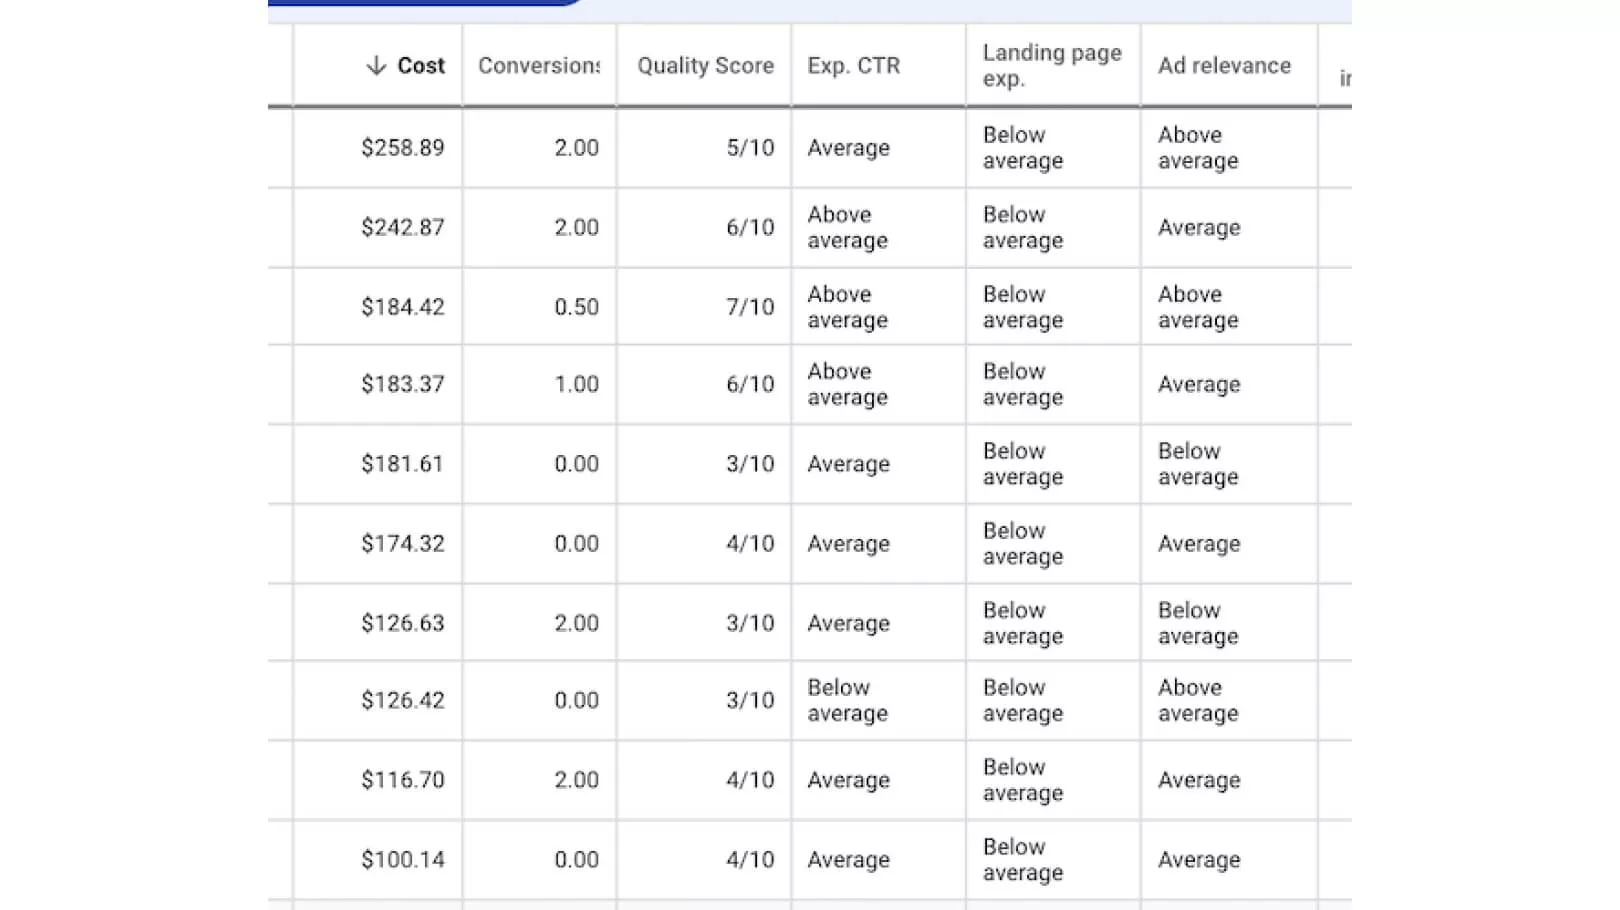Click the 5/10 quality score cell
The width and height of the screenshot is (1620, 910).
click(x=750, y=148)
